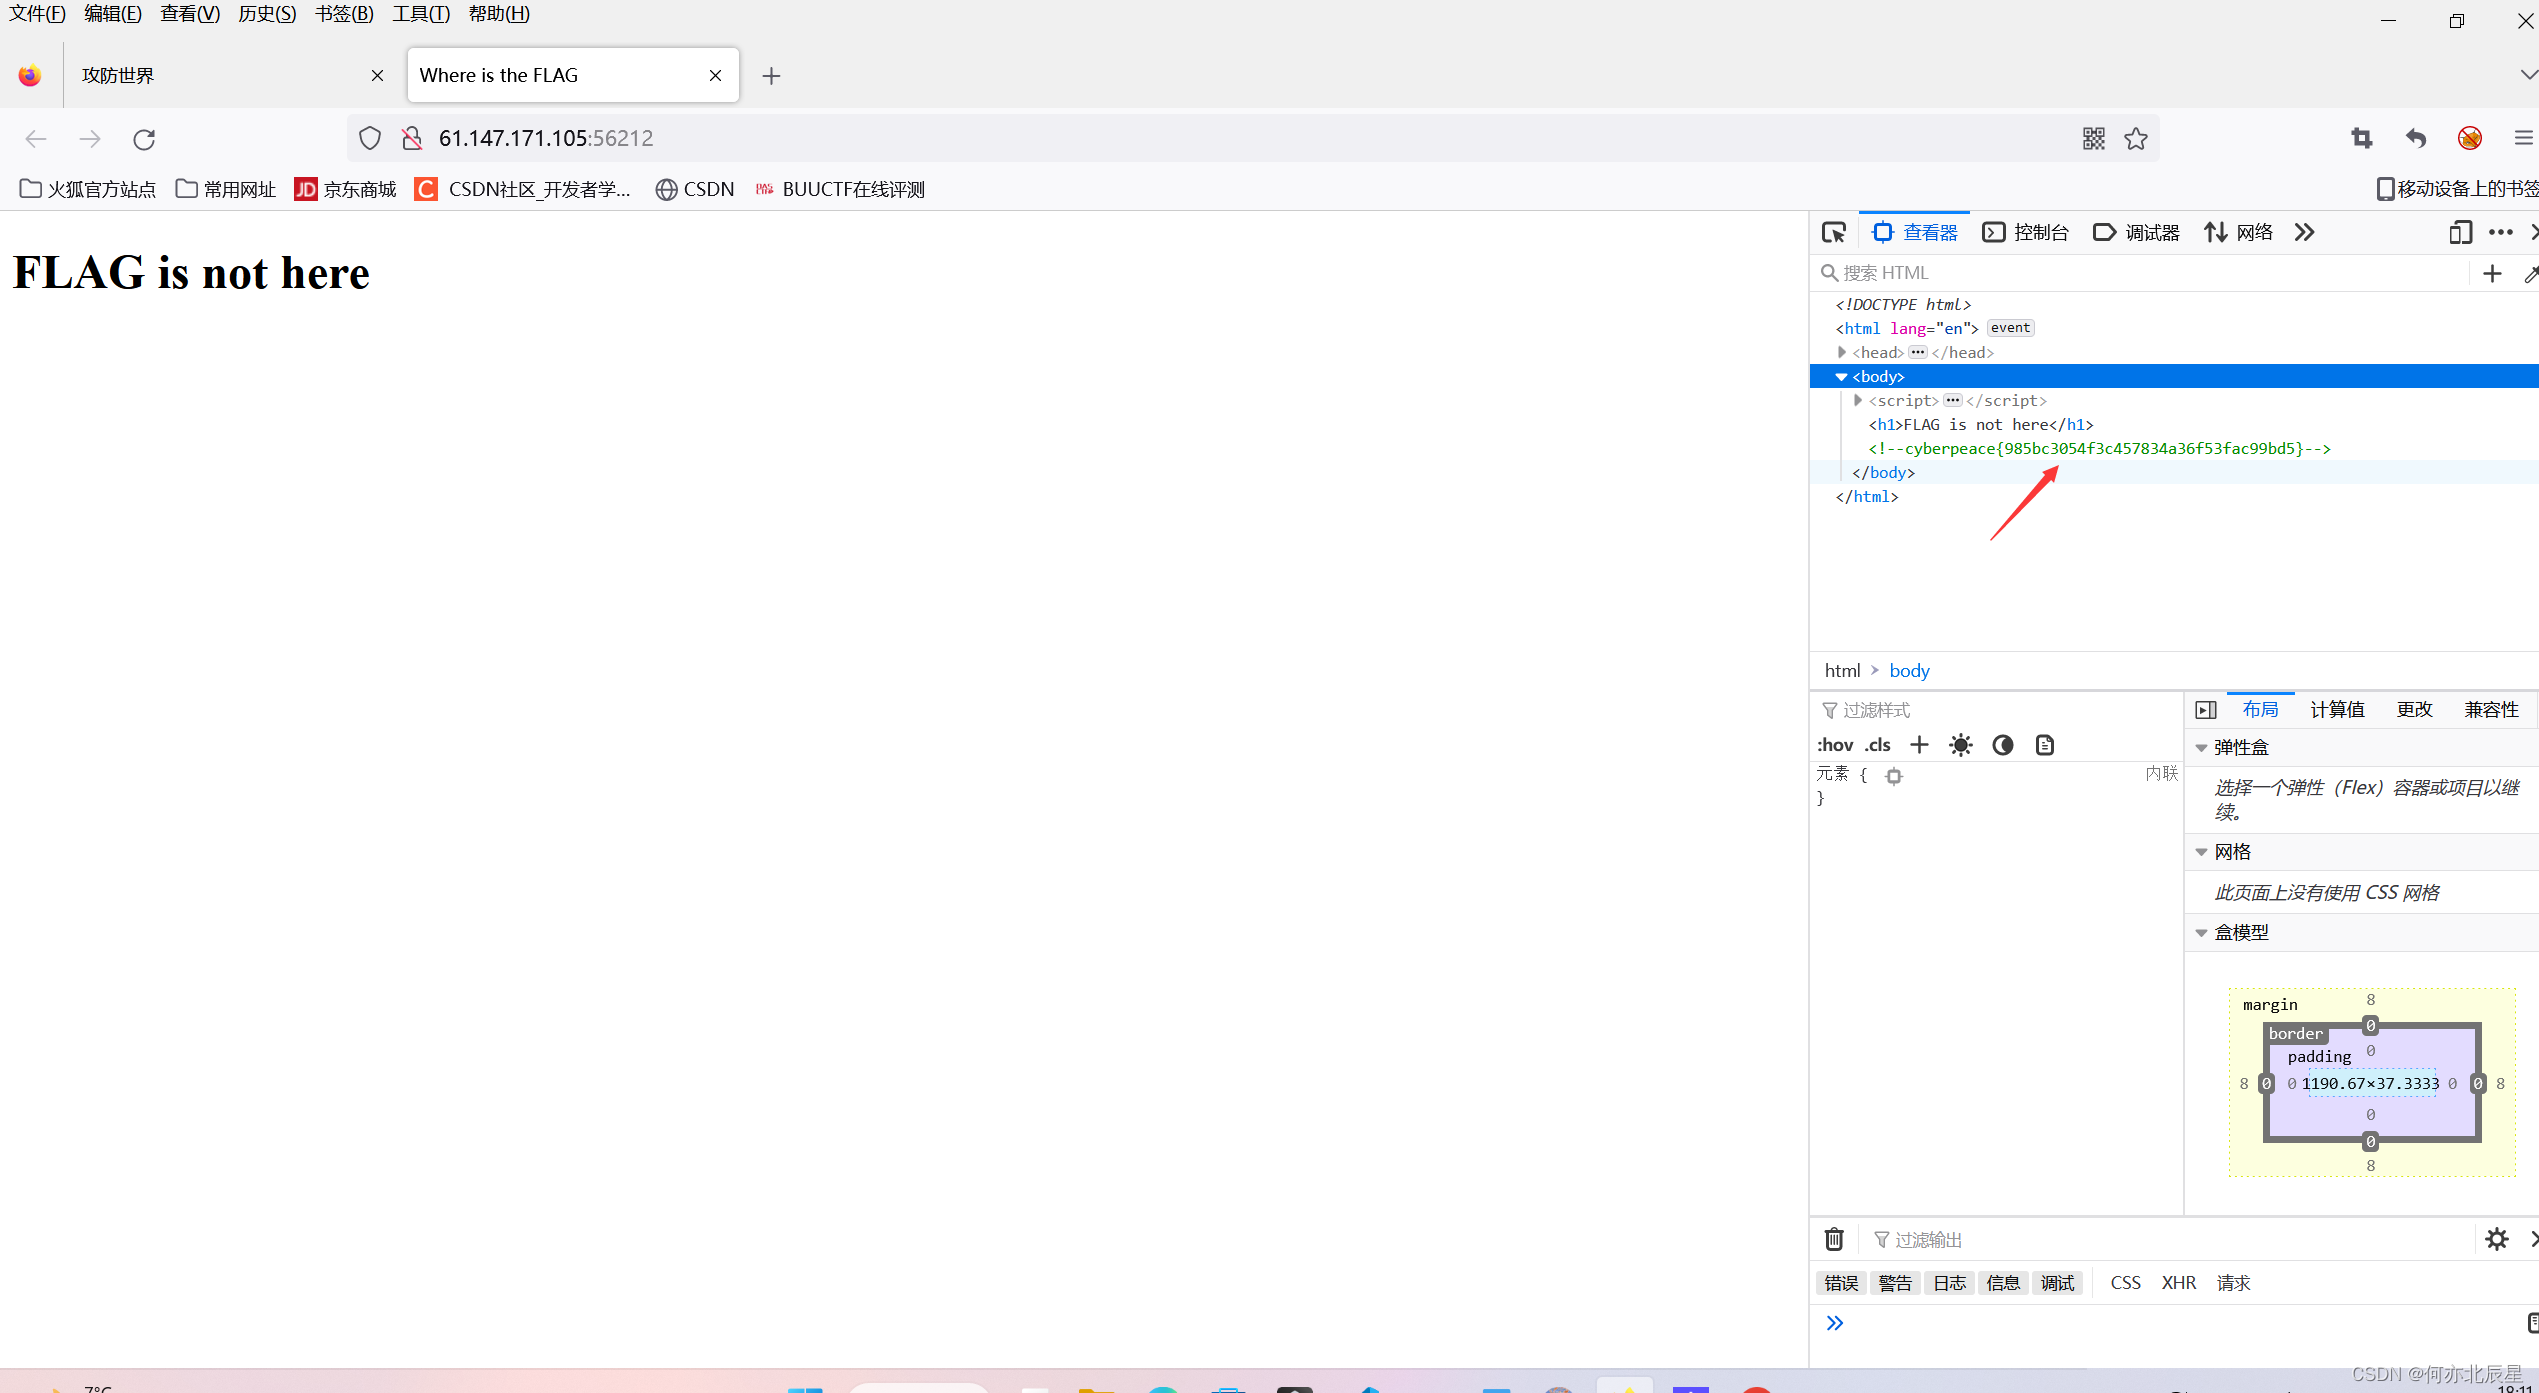Screen dimensions: 2539x1393
Task: Collapse the 弹性盒 section
Action: point(2201,748)
